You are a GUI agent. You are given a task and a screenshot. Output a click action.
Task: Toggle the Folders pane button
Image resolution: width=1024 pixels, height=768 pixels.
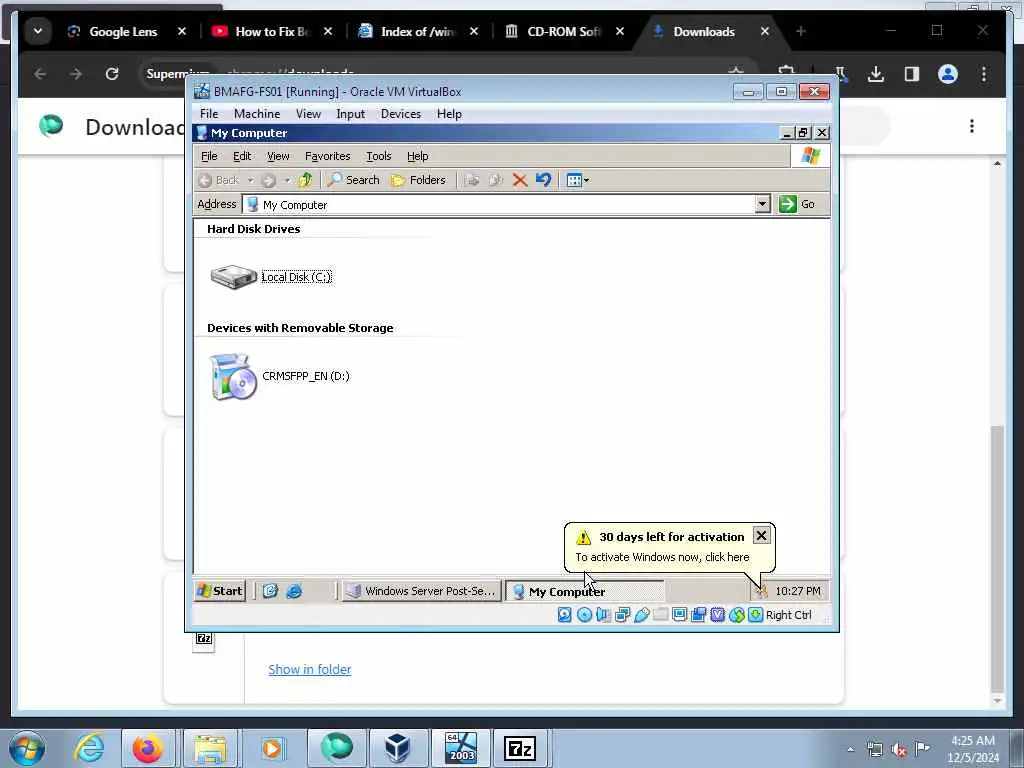click(418, 180)
